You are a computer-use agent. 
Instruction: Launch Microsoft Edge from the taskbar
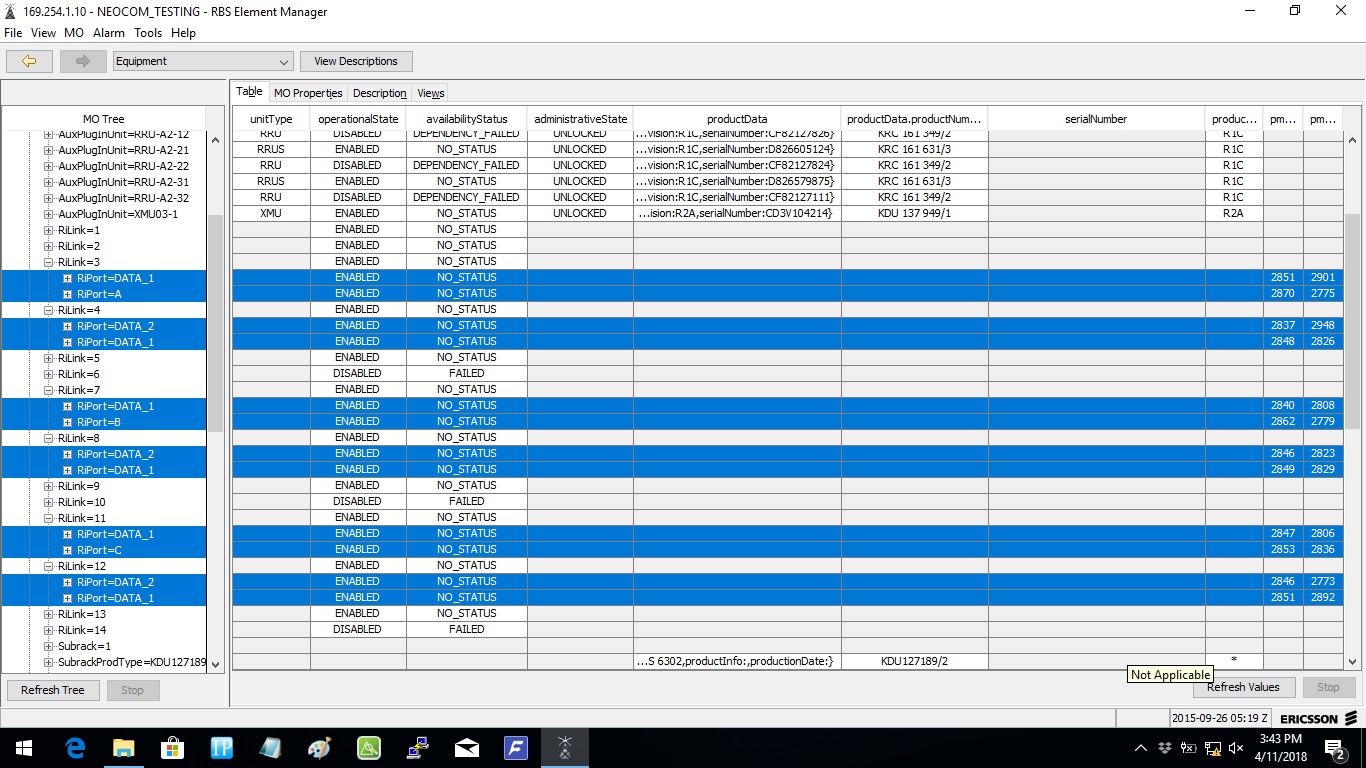75,748
